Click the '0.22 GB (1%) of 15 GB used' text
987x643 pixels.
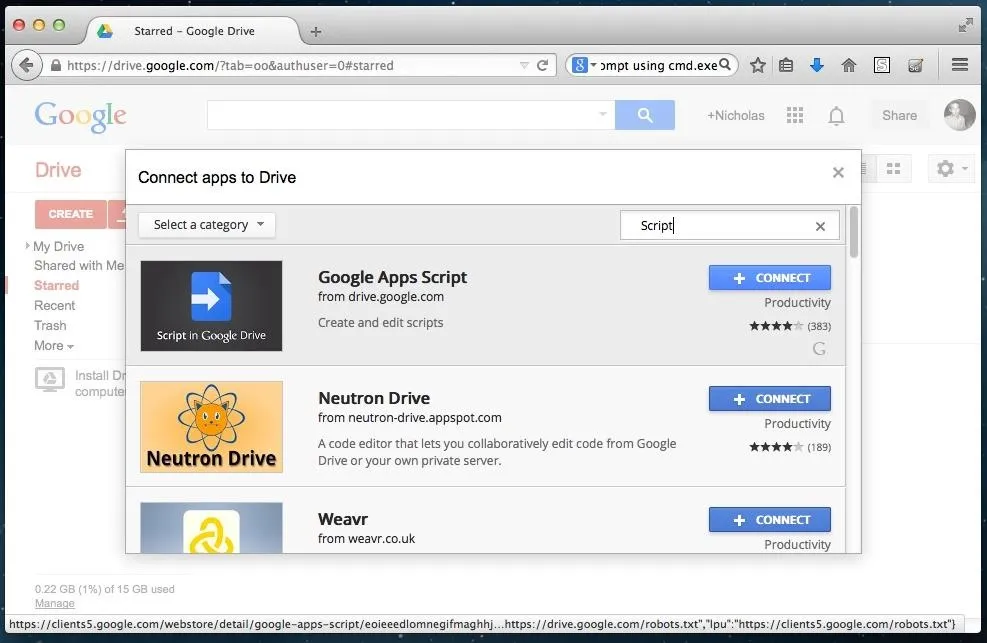coord(104,589)
